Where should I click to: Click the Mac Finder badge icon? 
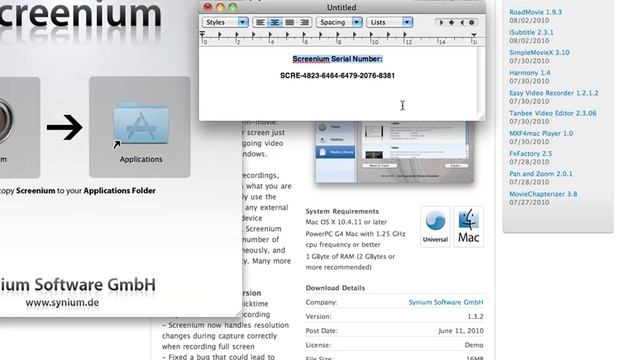(469, 227)
